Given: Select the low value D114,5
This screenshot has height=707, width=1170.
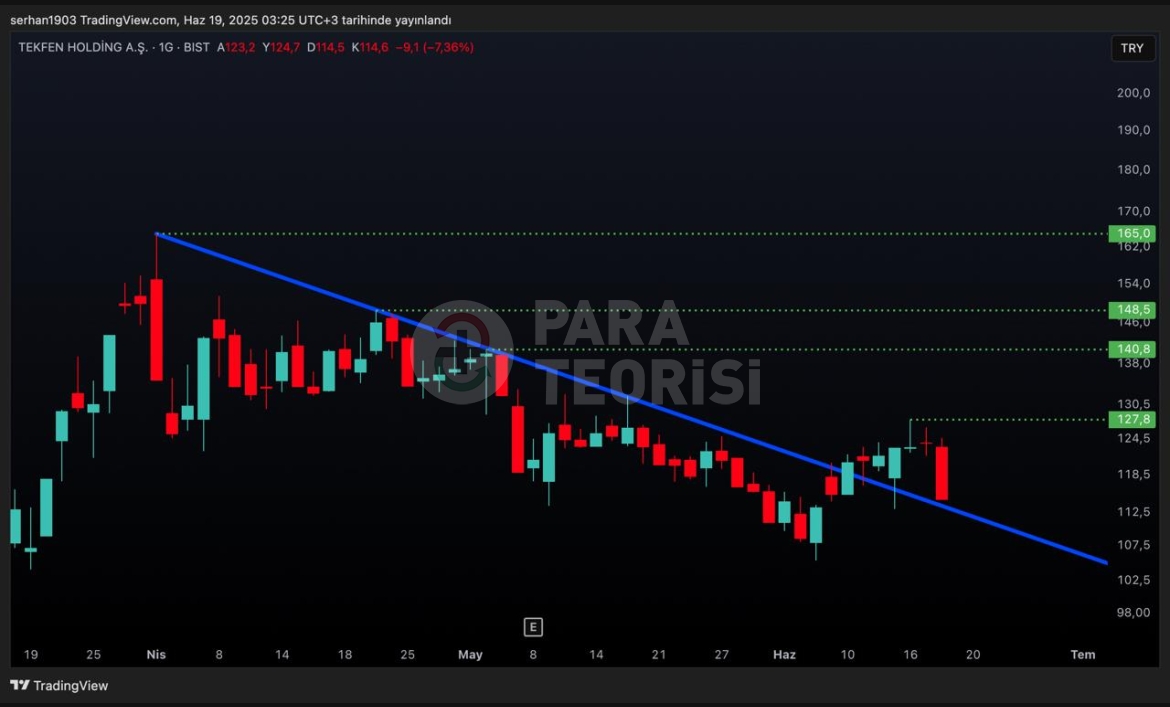Looking at the screenshot, I should [x=325, y=47].
